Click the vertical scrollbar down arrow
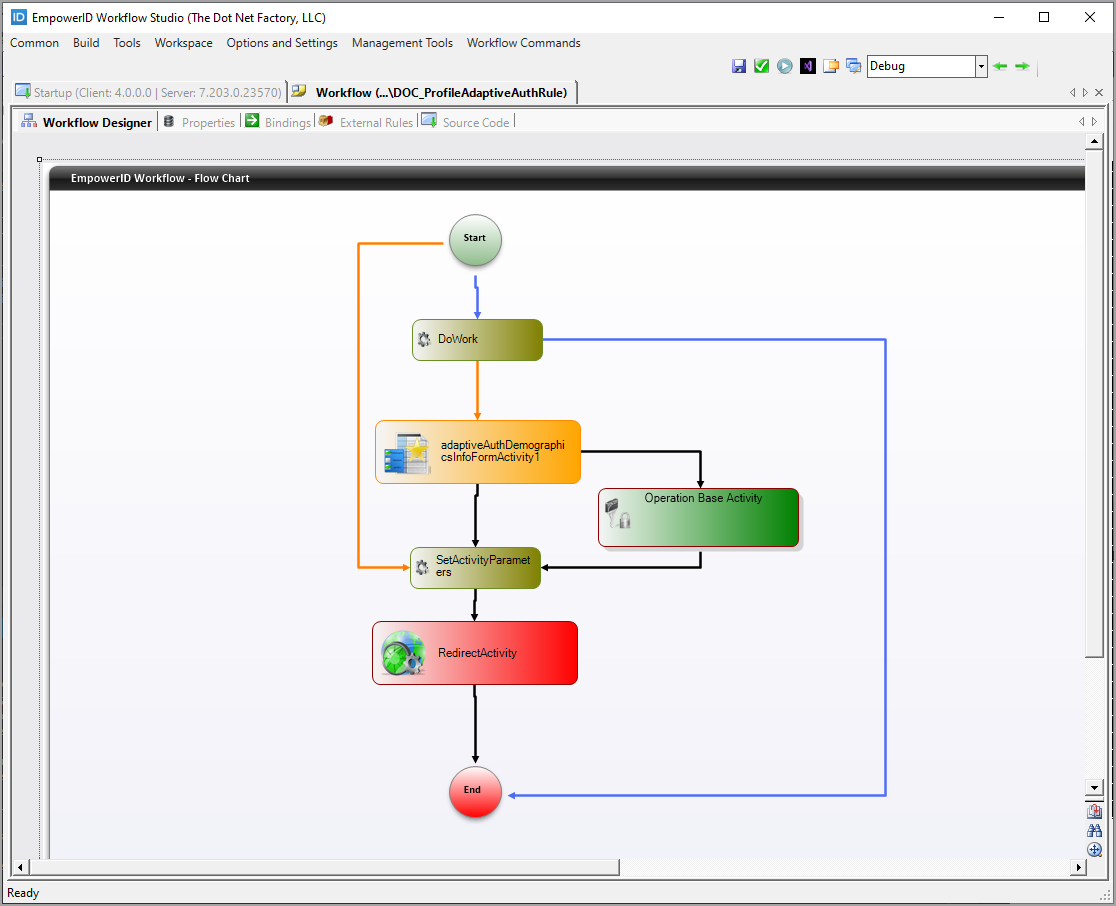The height and width of the screenshot is (906, 1116). point(1094,788)
